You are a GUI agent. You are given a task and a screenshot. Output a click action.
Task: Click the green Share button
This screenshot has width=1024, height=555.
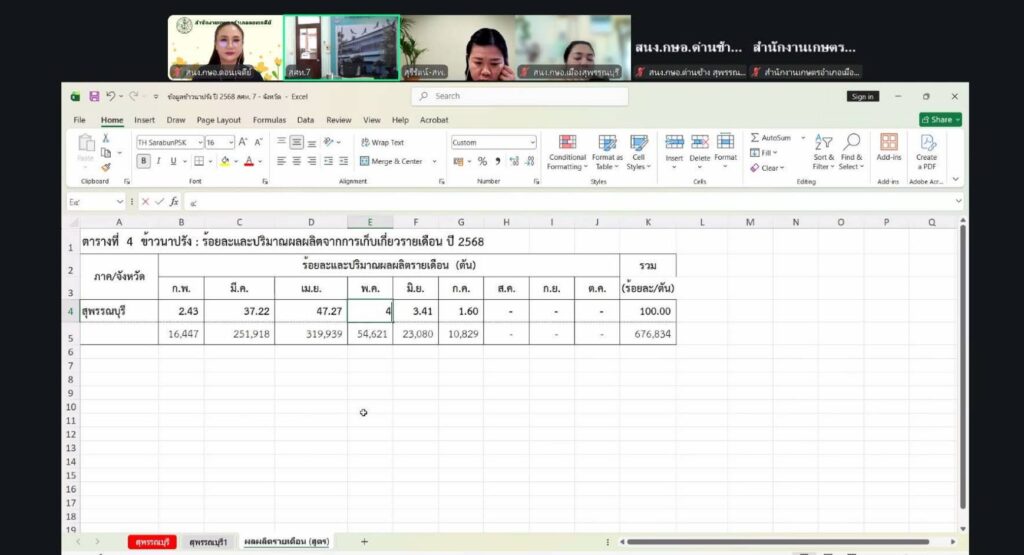click(940, 120)
